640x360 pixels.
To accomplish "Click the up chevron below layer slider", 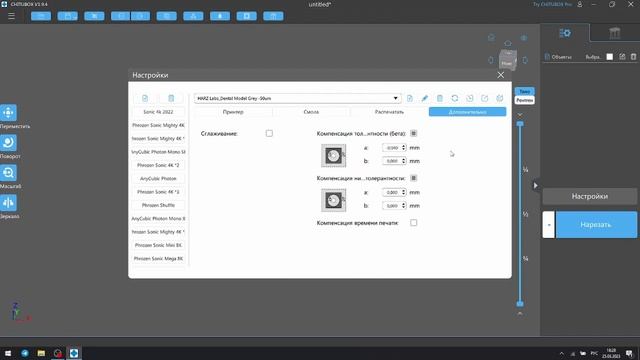I will point(520,313).
